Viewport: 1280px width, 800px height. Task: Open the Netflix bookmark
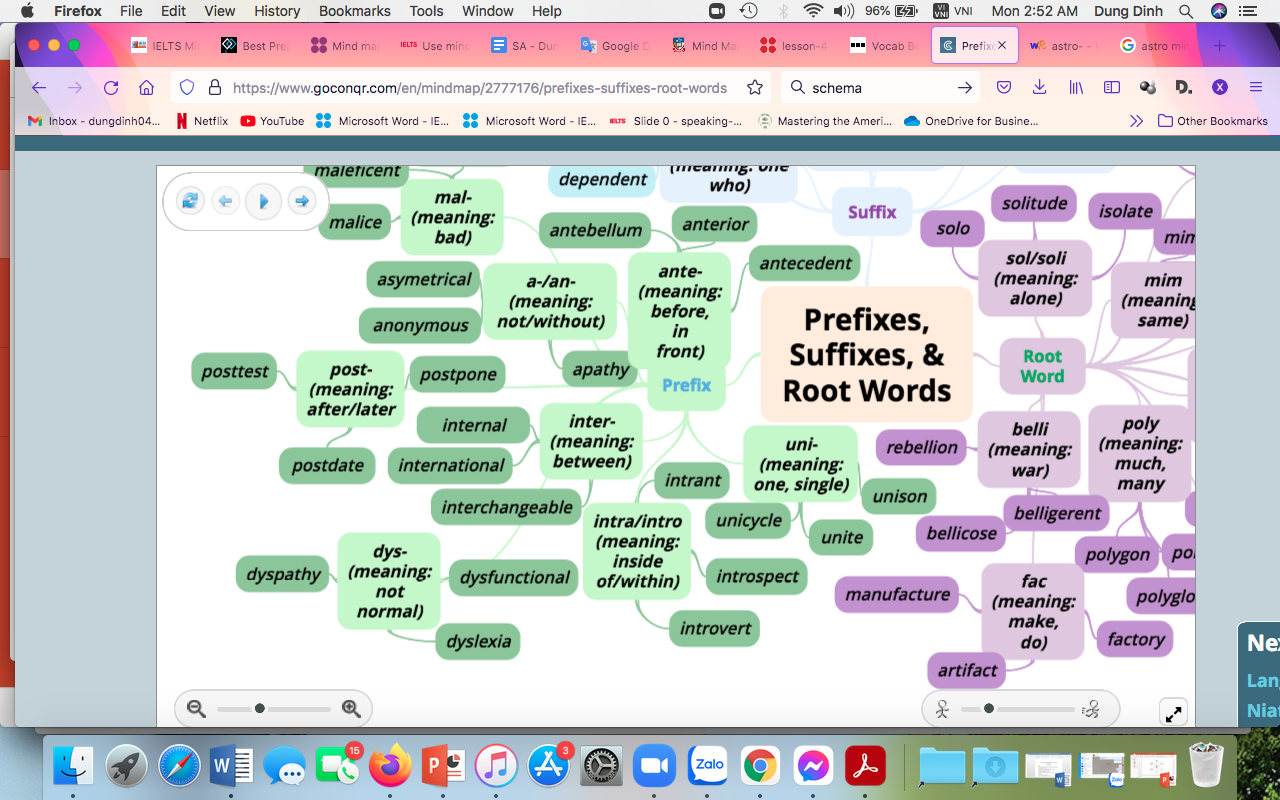(202, 121)
